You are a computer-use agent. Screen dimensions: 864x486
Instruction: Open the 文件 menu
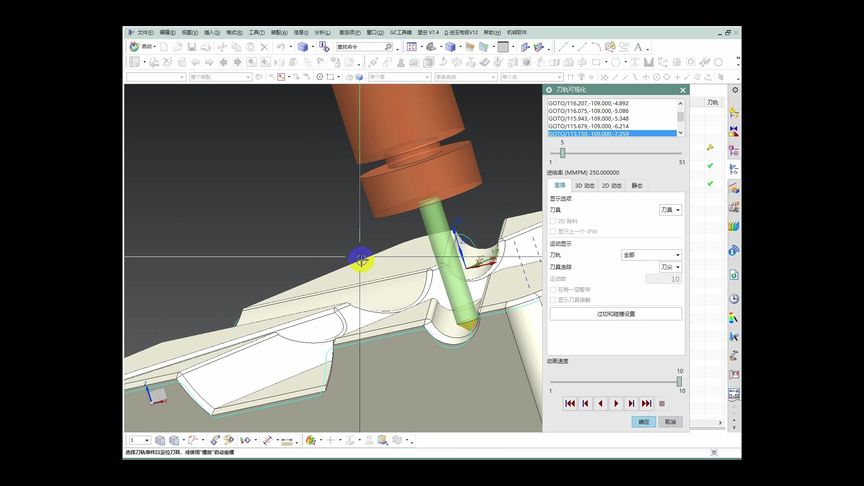pos(145,32)
